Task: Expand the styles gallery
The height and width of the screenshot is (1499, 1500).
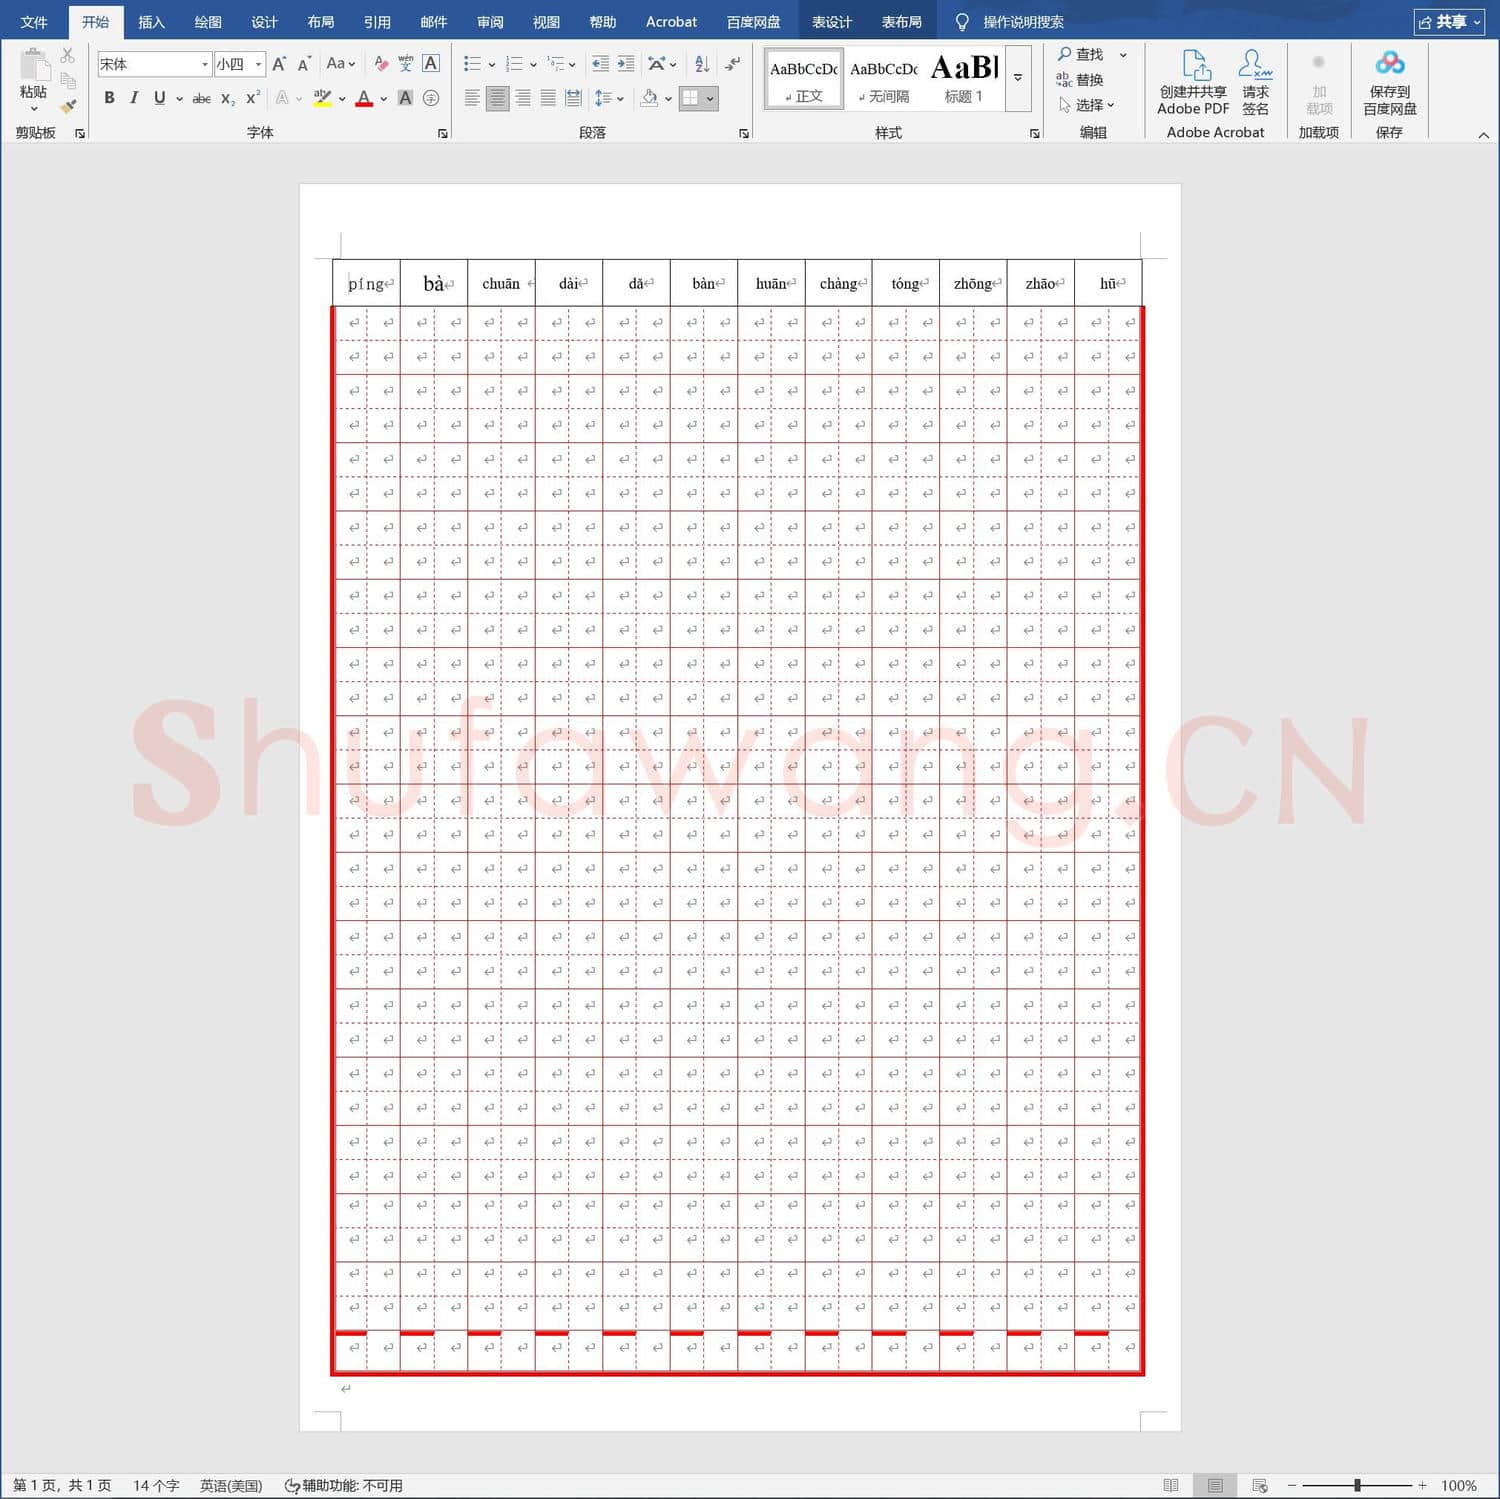Action: pos(1018,78)
